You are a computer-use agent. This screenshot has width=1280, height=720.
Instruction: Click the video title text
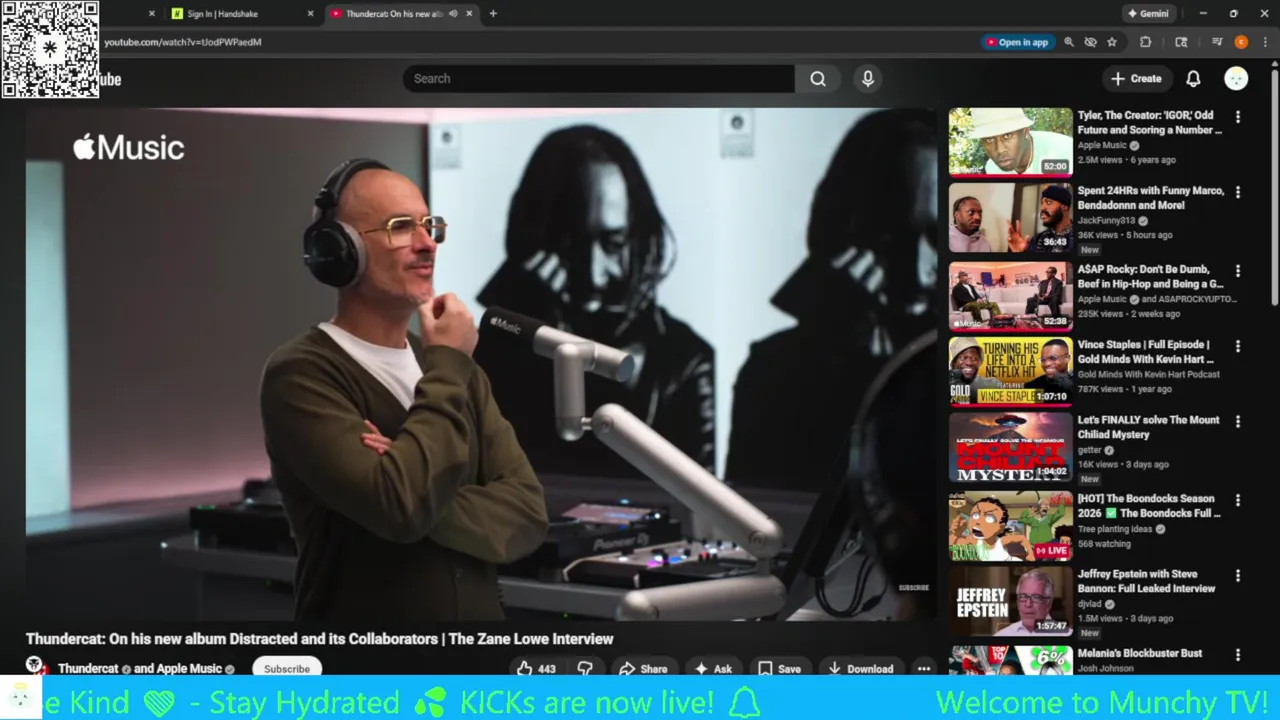click(x=319, y=639)
